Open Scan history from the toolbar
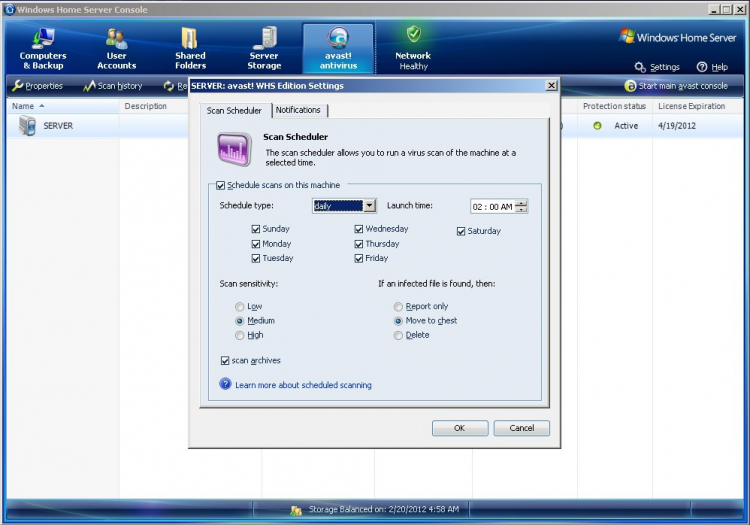 pos(113,86)
